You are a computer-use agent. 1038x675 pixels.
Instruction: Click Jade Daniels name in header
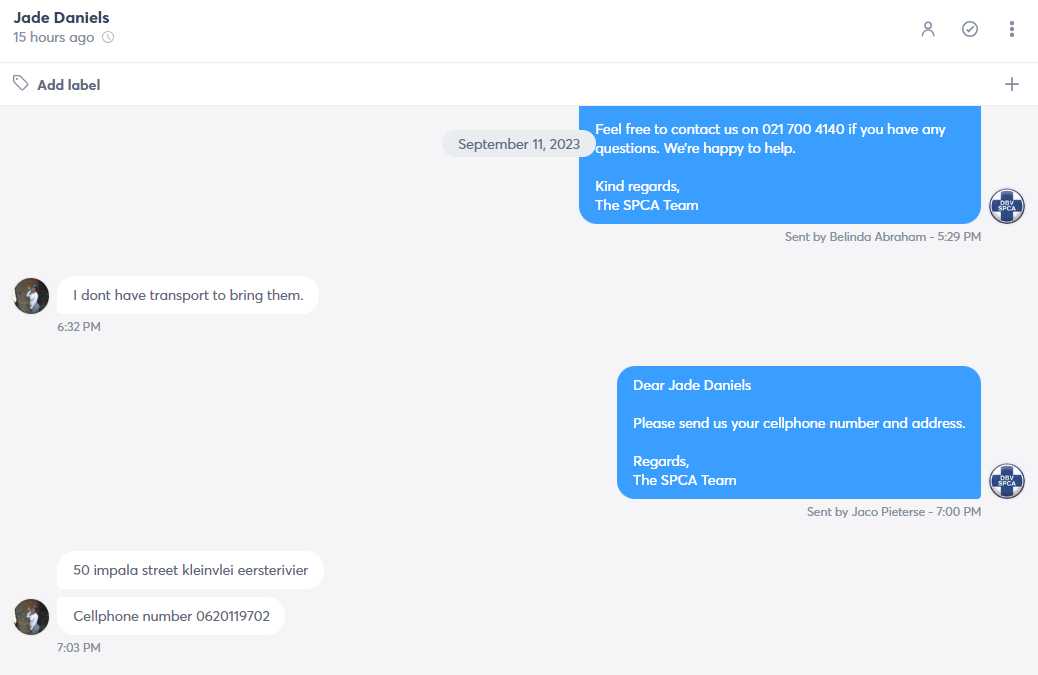pos(62,17)
